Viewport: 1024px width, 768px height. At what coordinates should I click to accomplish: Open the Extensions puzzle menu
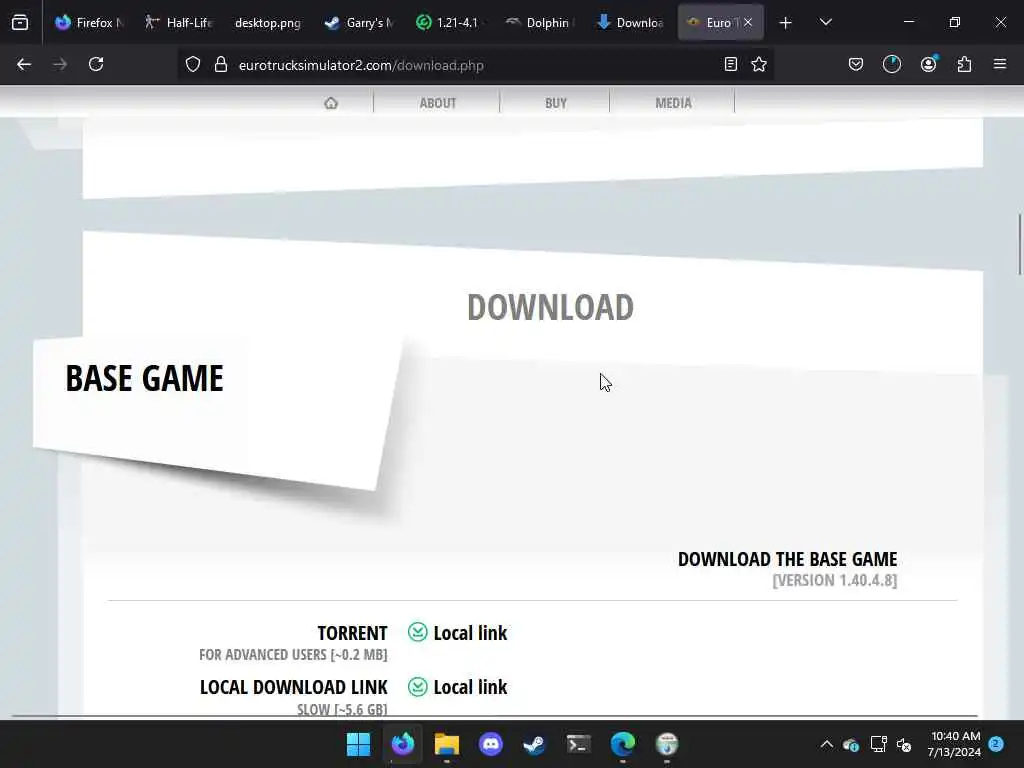(x=964, y=65)
